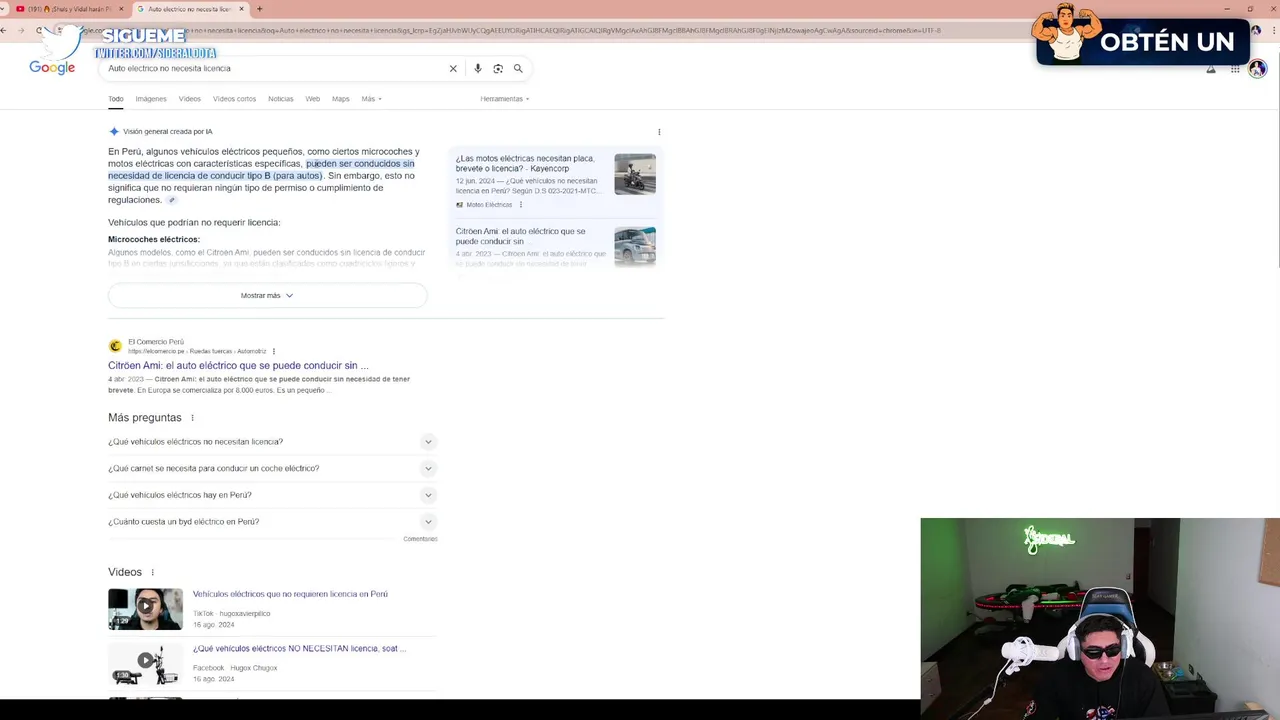Click the source link chip after 'regulaciones'

[x=171, y=200]
